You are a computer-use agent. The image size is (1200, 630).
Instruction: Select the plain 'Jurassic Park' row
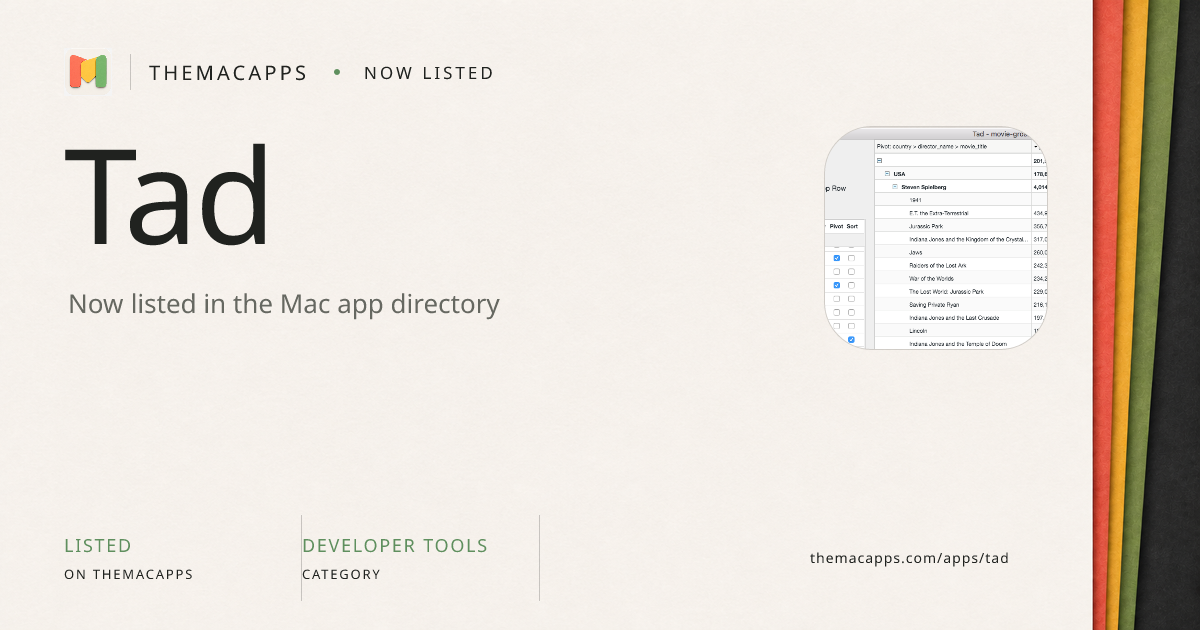click(926, 226)
